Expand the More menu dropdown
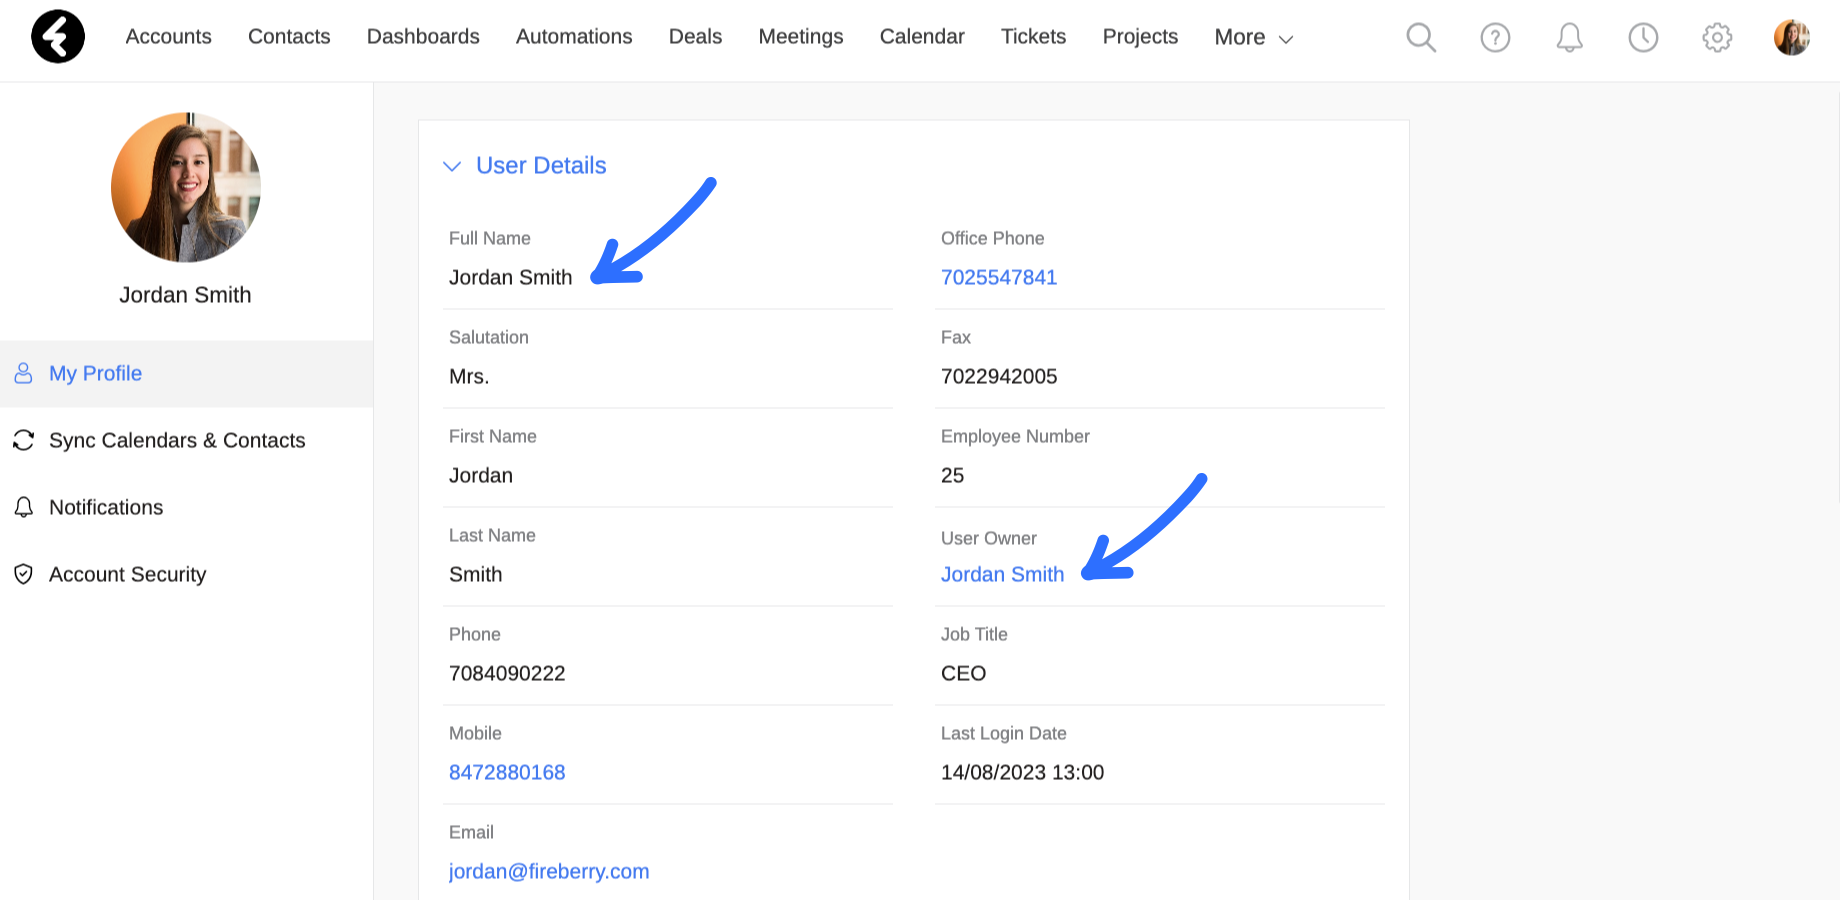This screenshot has height=900, width=1840. click(x=1254, y=37)
